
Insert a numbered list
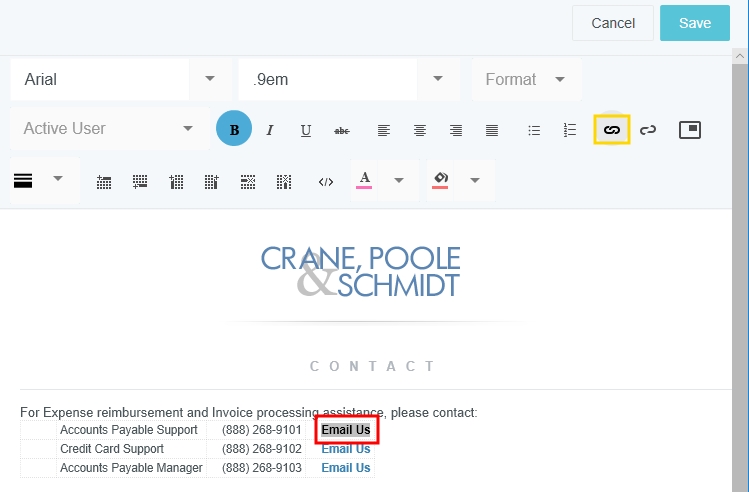pos(570,130)
